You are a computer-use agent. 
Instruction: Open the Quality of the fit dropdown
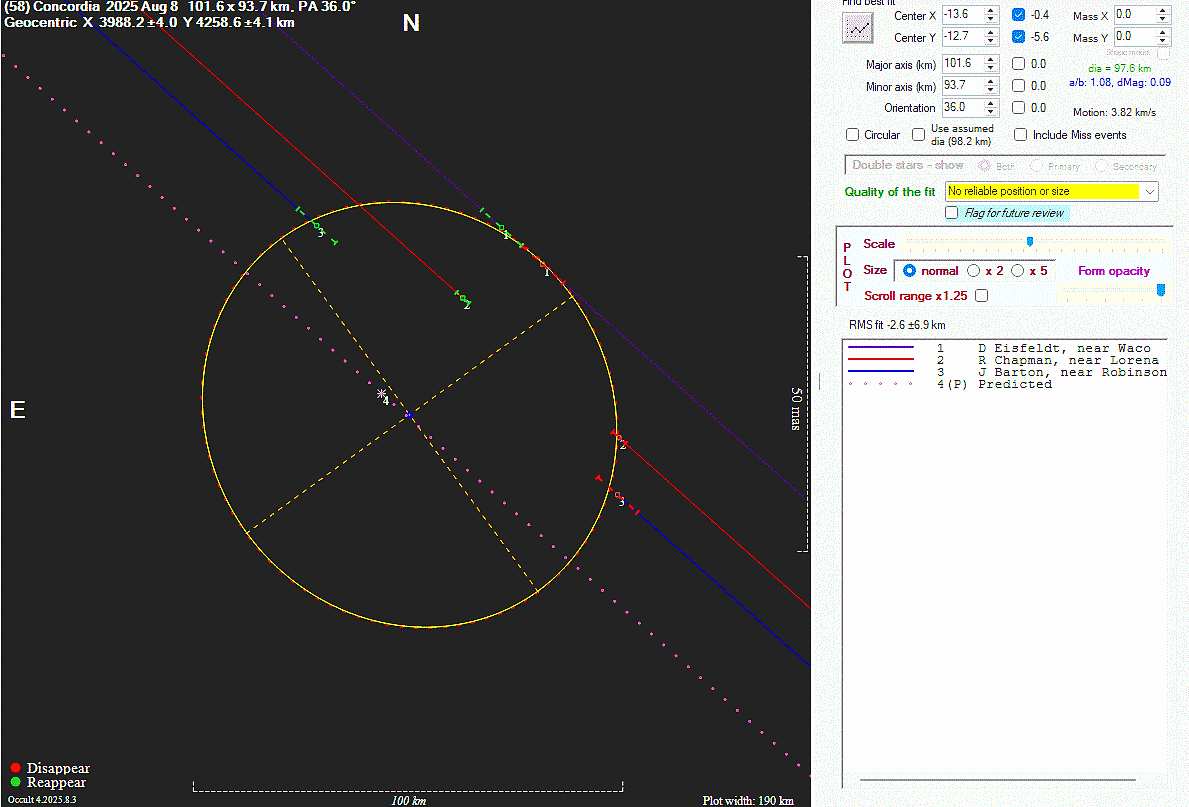(x=1051, y=192)
